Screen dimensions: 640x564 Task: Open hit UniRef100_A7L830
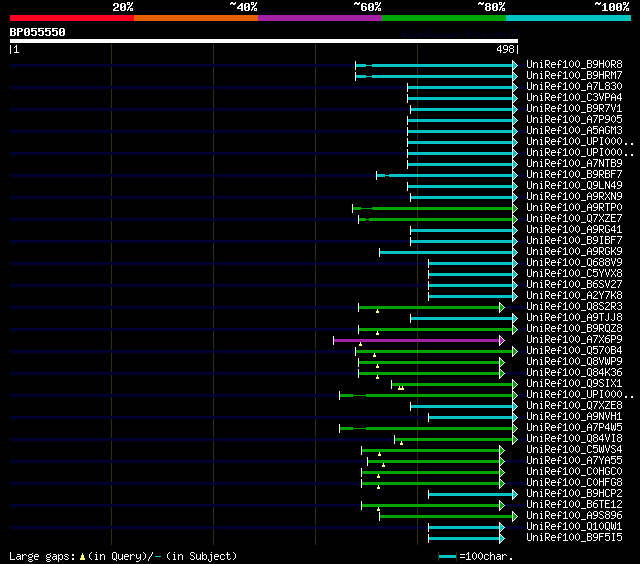point(574,87)
